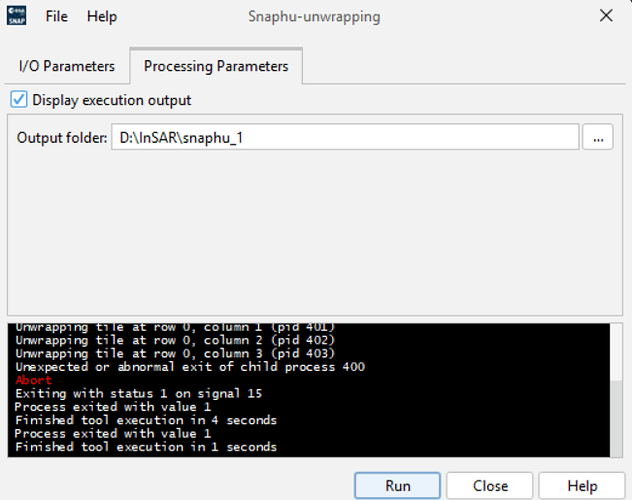Click 'Unwrapping tile at row 0, column 3' line
Image resolution: width=632 pixels, height=500 pixels.
click(175, 353)
